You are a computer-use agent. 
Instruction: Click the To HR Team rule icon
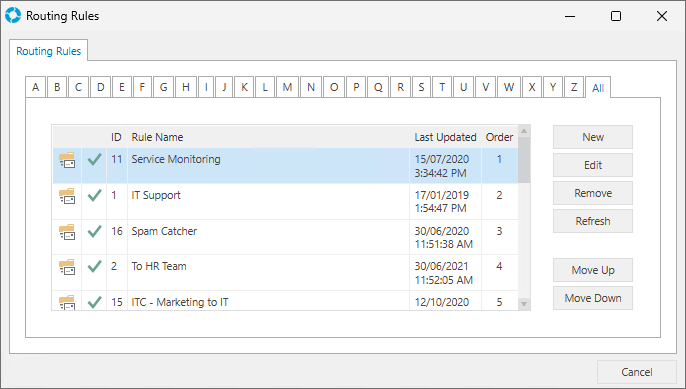coord(67,267)
